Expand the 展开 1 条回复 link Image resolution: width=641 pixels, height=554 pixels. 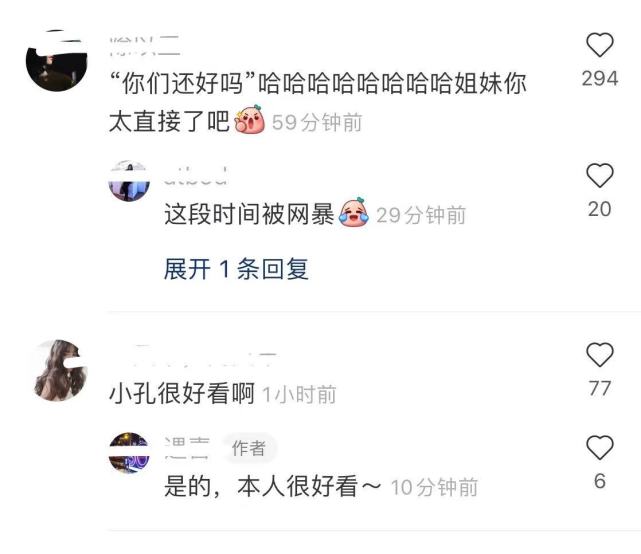236,269
